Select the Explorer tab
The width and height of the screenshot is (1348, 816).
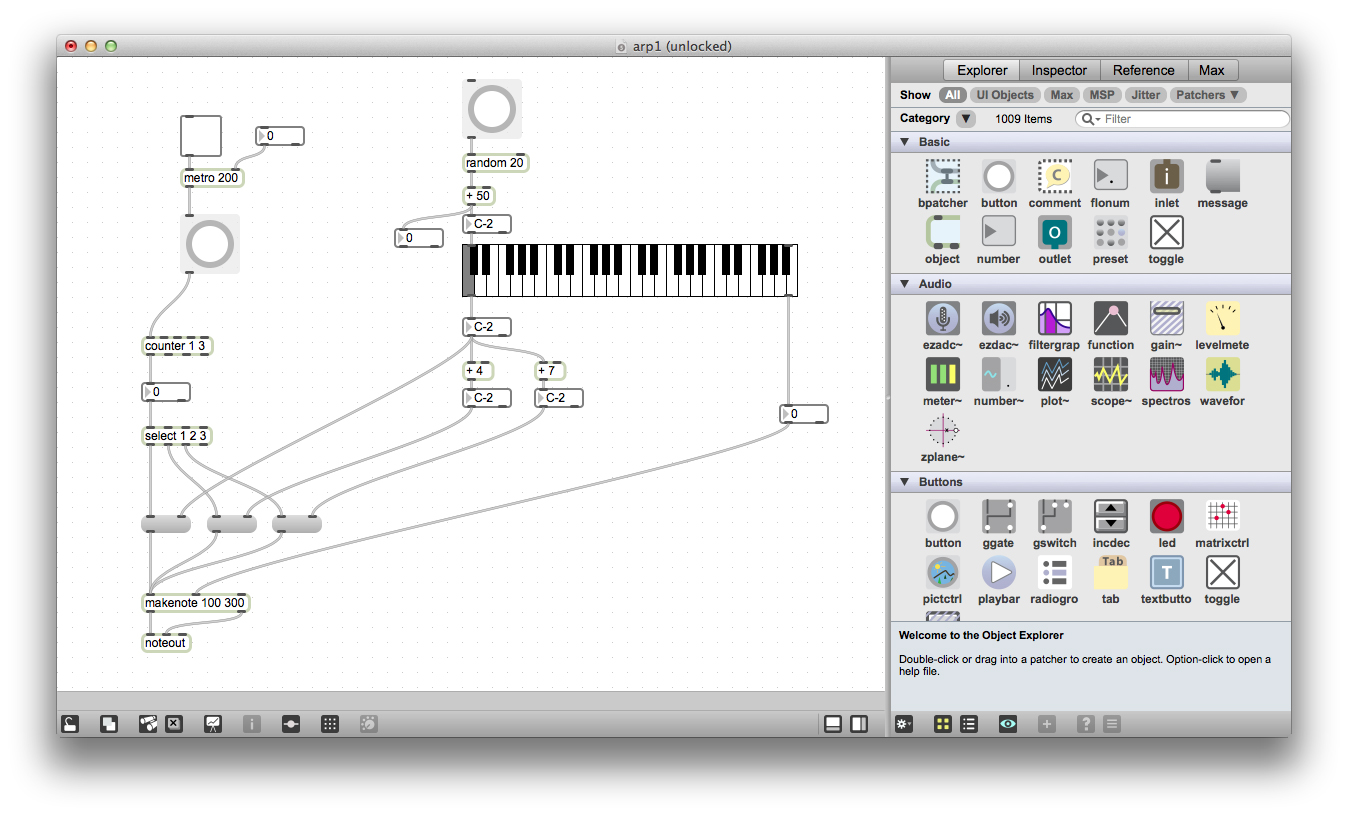982,70
